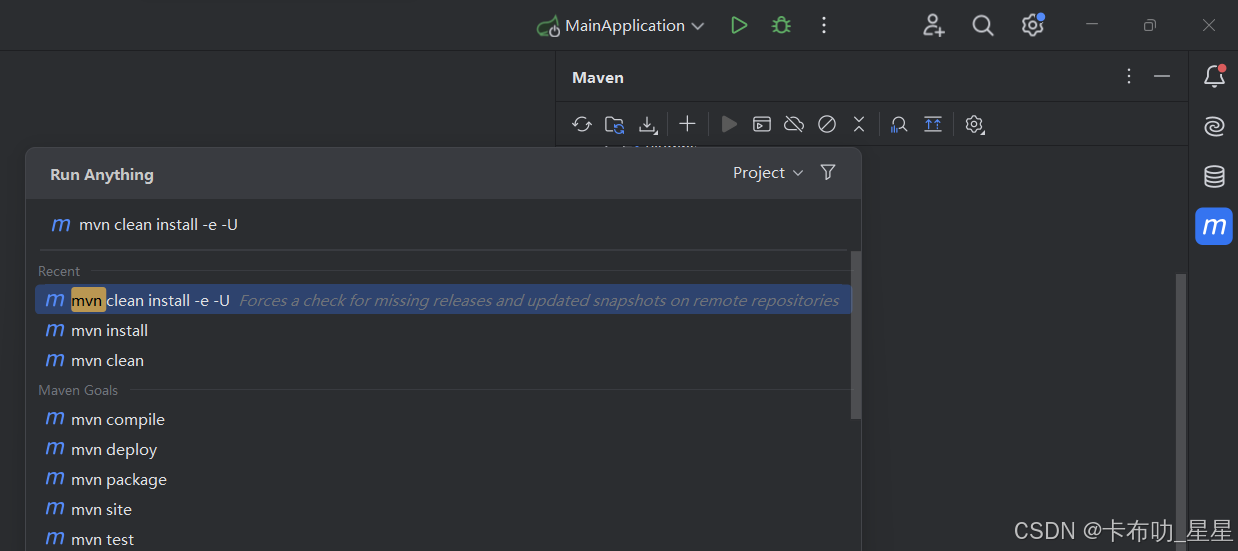Click the blue up-arrows Maven toolbar icon
This screenshot has width=1238, height=551.
click(933, 124)
